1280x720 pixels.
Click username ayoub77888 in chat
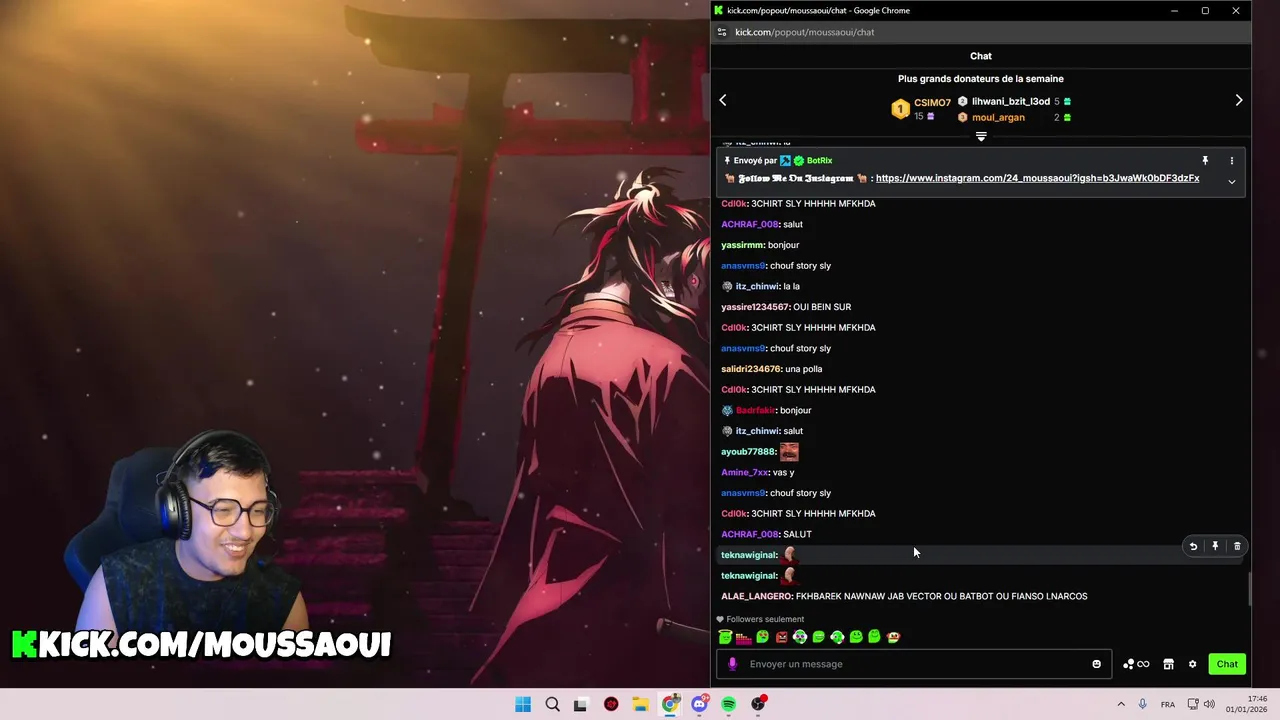[748, 452]
